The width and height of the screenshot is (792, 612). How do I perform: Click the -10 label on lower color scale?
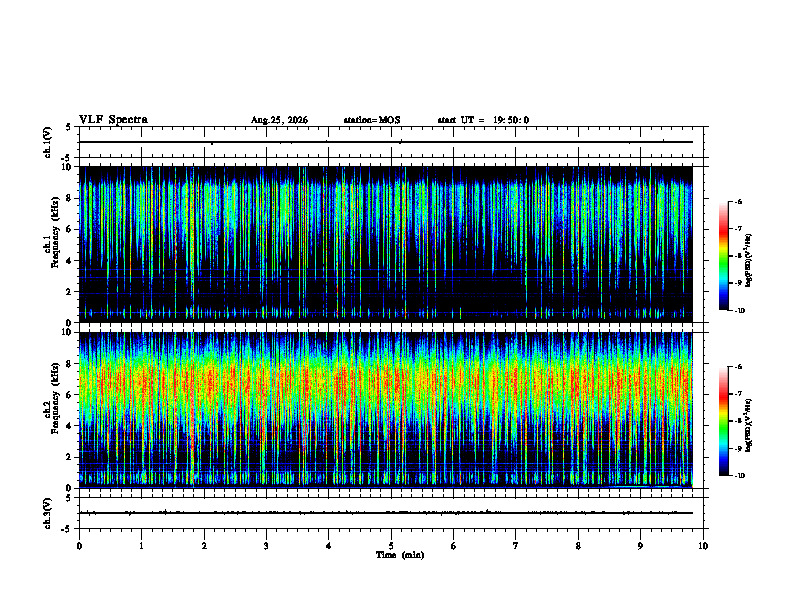740,476
